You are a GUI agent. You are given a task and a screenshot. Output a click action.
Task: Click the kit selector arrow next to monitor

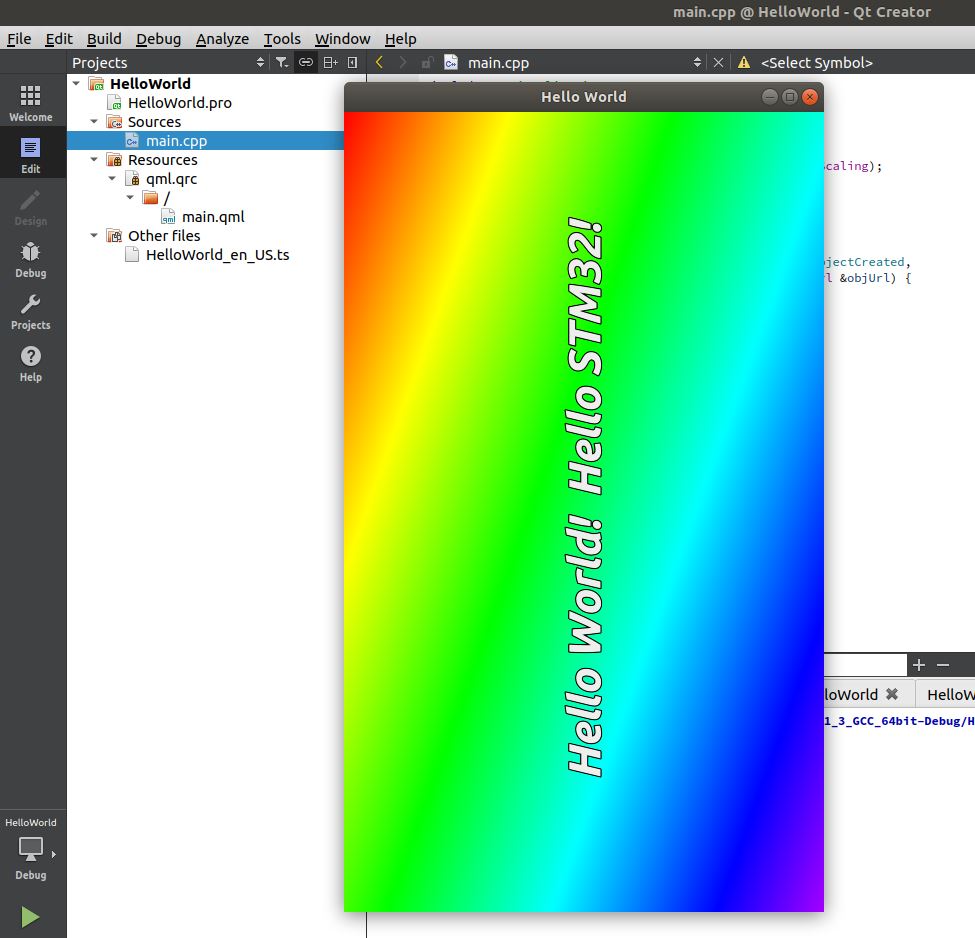click(53, 854)
